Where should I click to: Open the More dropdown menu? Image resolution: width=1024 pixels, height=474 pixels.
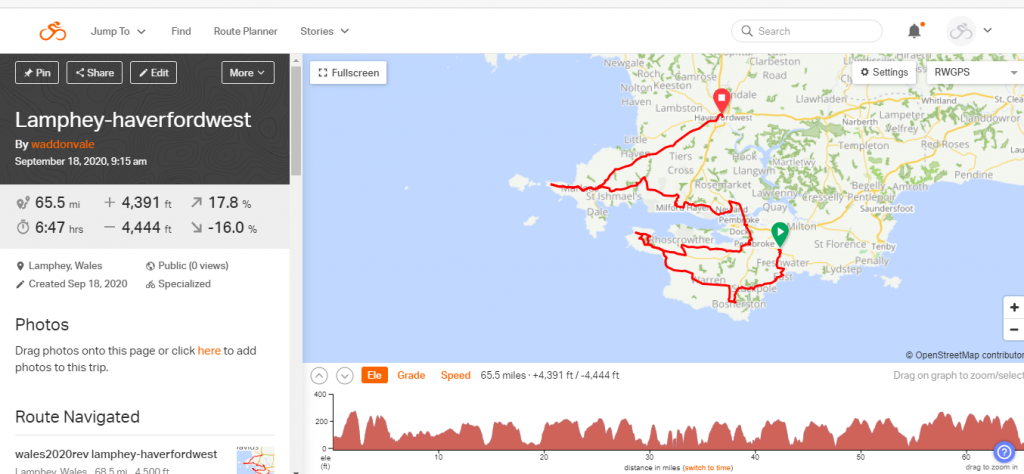pos(247,72)
